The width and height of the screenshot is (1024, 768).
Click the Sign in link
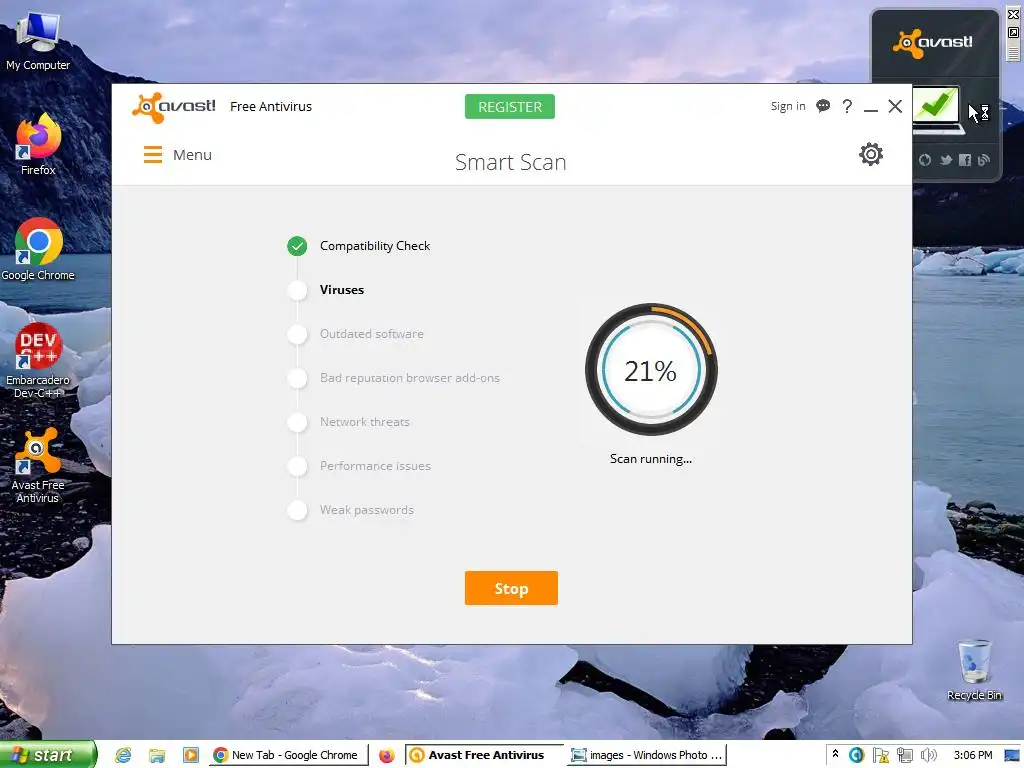point(788,106)
